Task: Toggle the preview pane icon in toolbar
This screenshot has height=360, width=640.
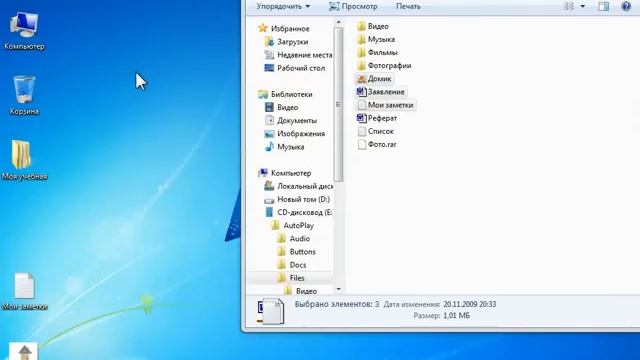Action: click(x=604, y=6)
